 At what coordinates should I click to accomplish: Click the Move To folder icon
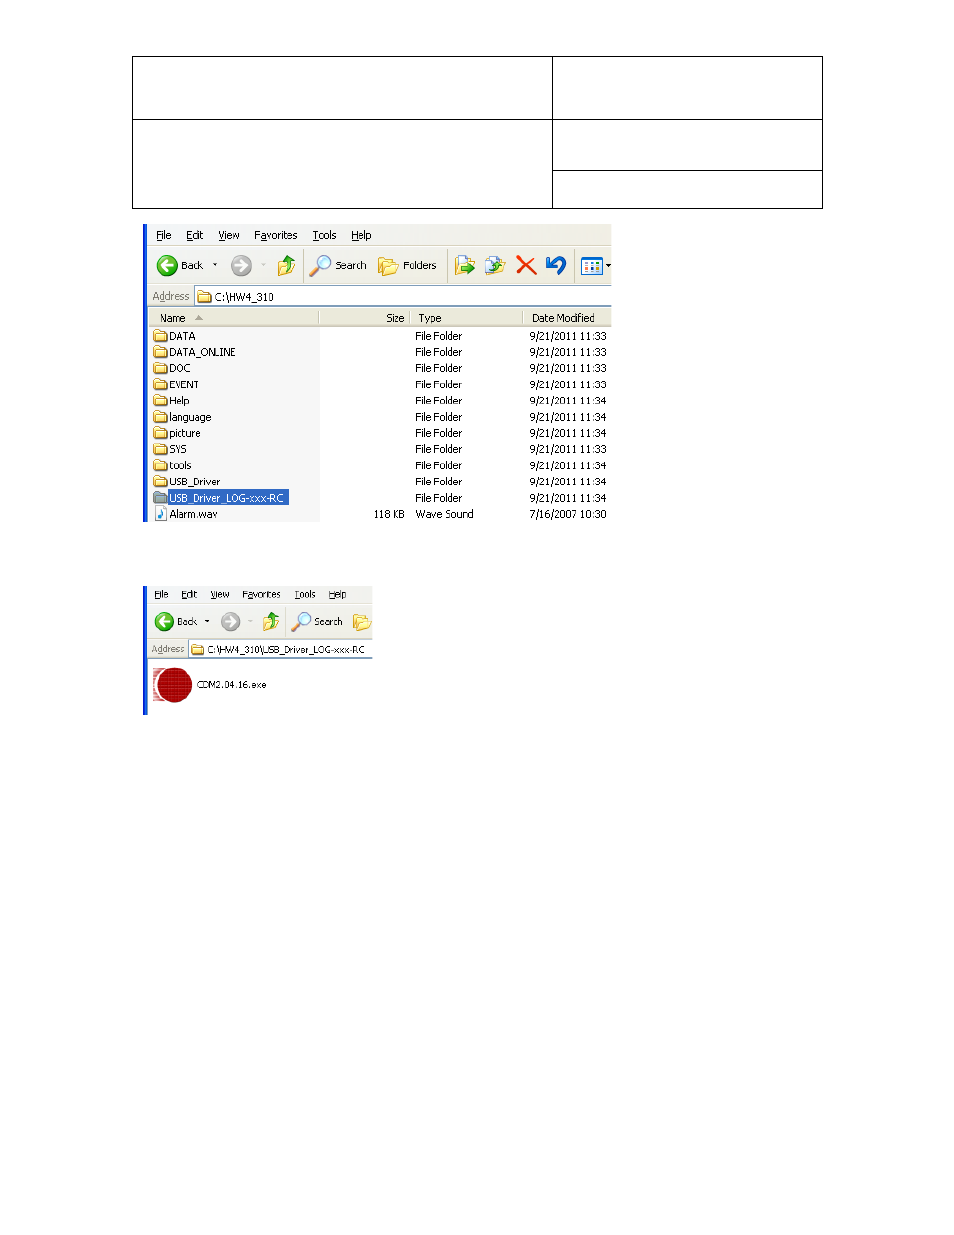(465, 266)
